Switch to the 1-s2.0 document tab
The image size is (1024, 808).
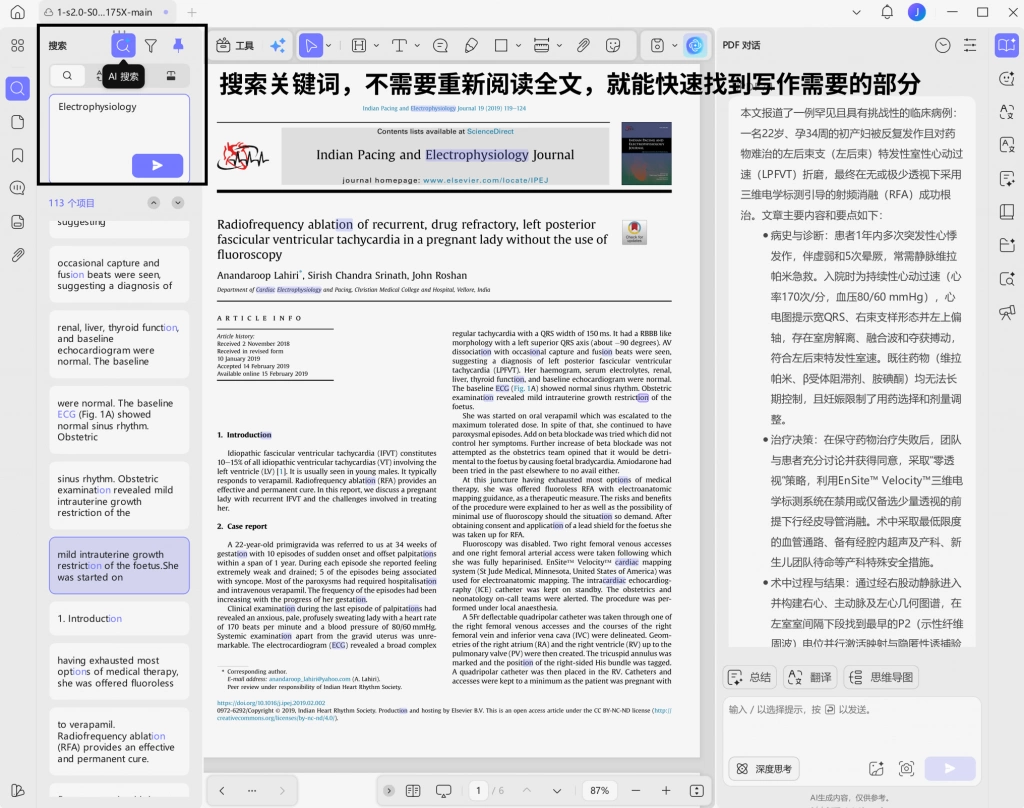pos(104,12)
